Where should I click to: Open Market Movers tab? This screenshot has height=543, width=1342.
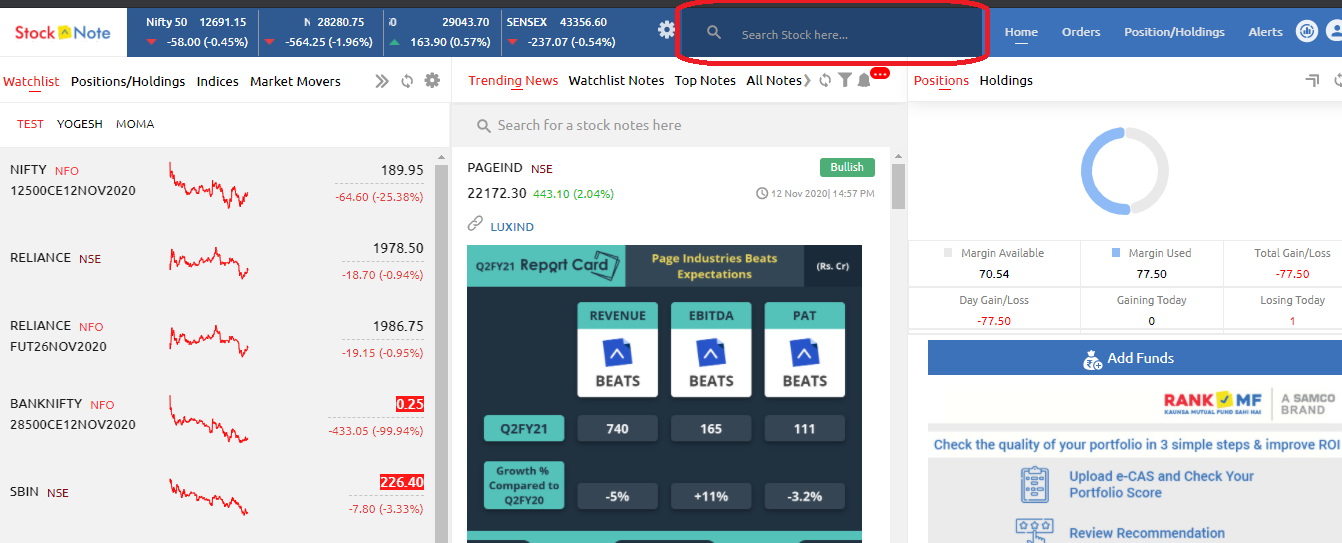click(x=295, y=81)
